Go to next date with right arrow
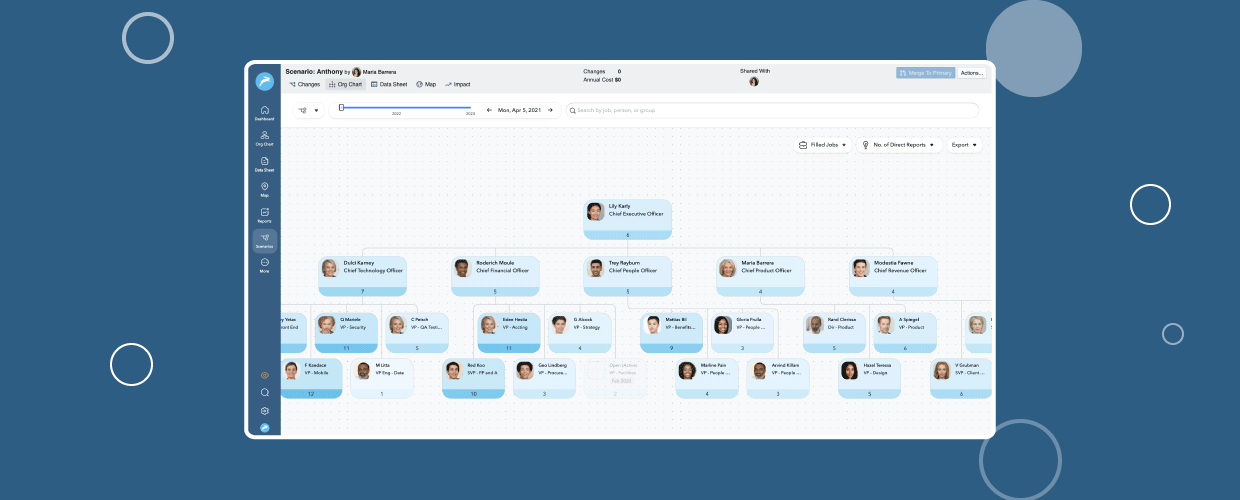 click(x=550, y=110)
